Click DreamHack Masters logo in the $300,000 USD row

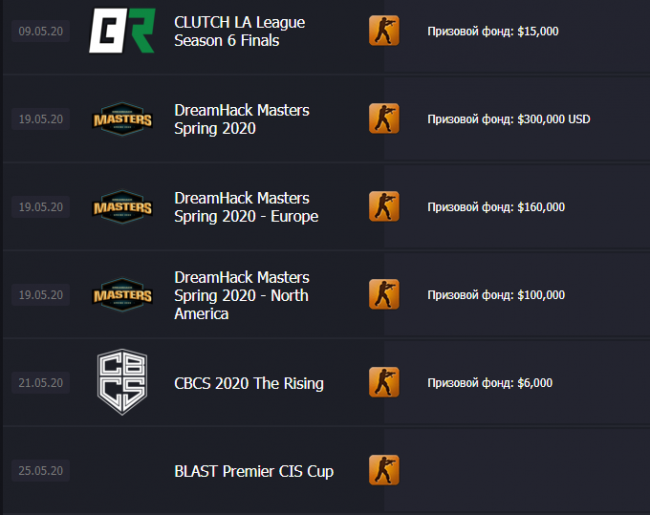pyautogui.click(x=122, y=119)
